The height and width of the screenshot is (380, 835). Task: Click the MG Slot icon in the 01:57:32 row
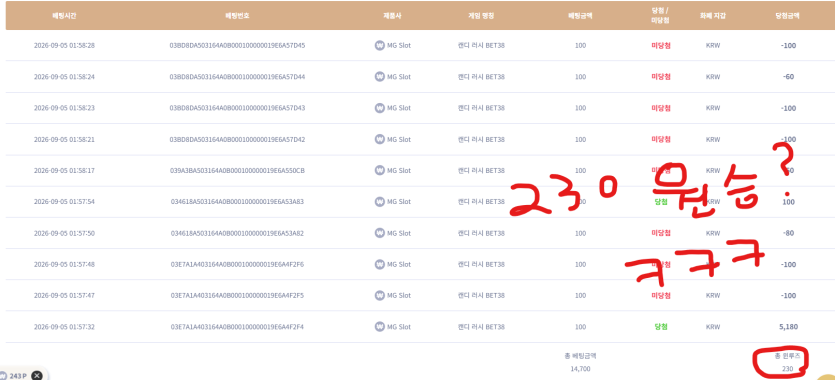379,327
